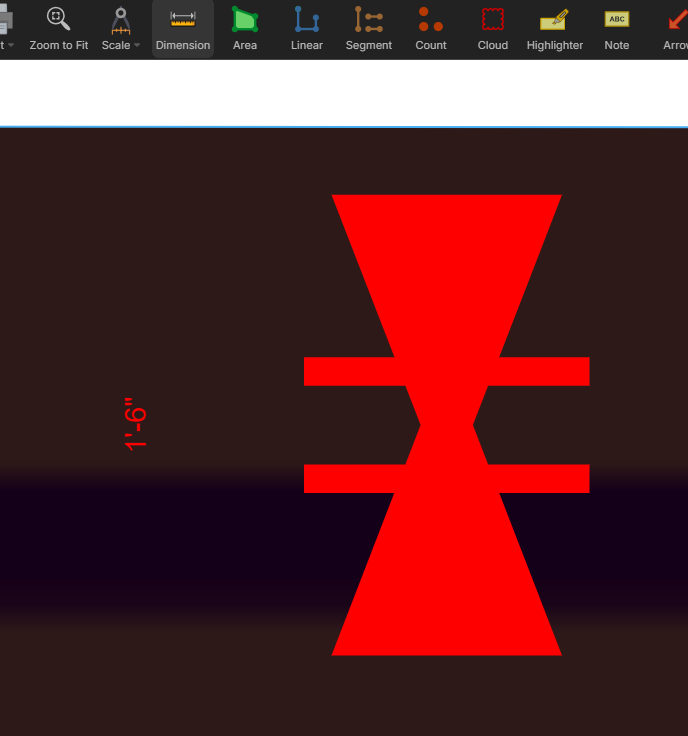Click the leftmost gray printer-like toolbar icon
The image size is (688, 736).
pos(4,20)
